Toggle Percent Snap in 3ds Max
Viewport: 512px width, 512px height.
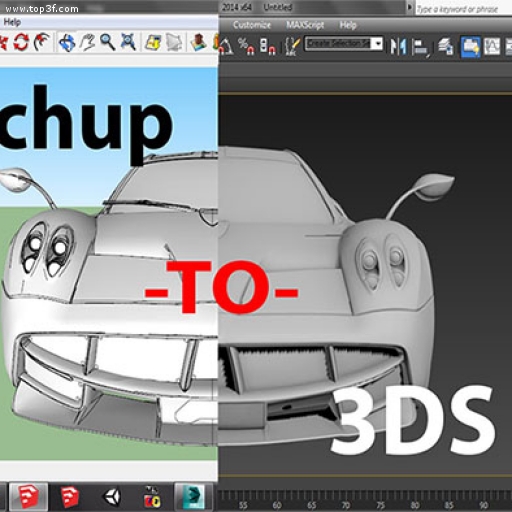(x=246, y=46)
